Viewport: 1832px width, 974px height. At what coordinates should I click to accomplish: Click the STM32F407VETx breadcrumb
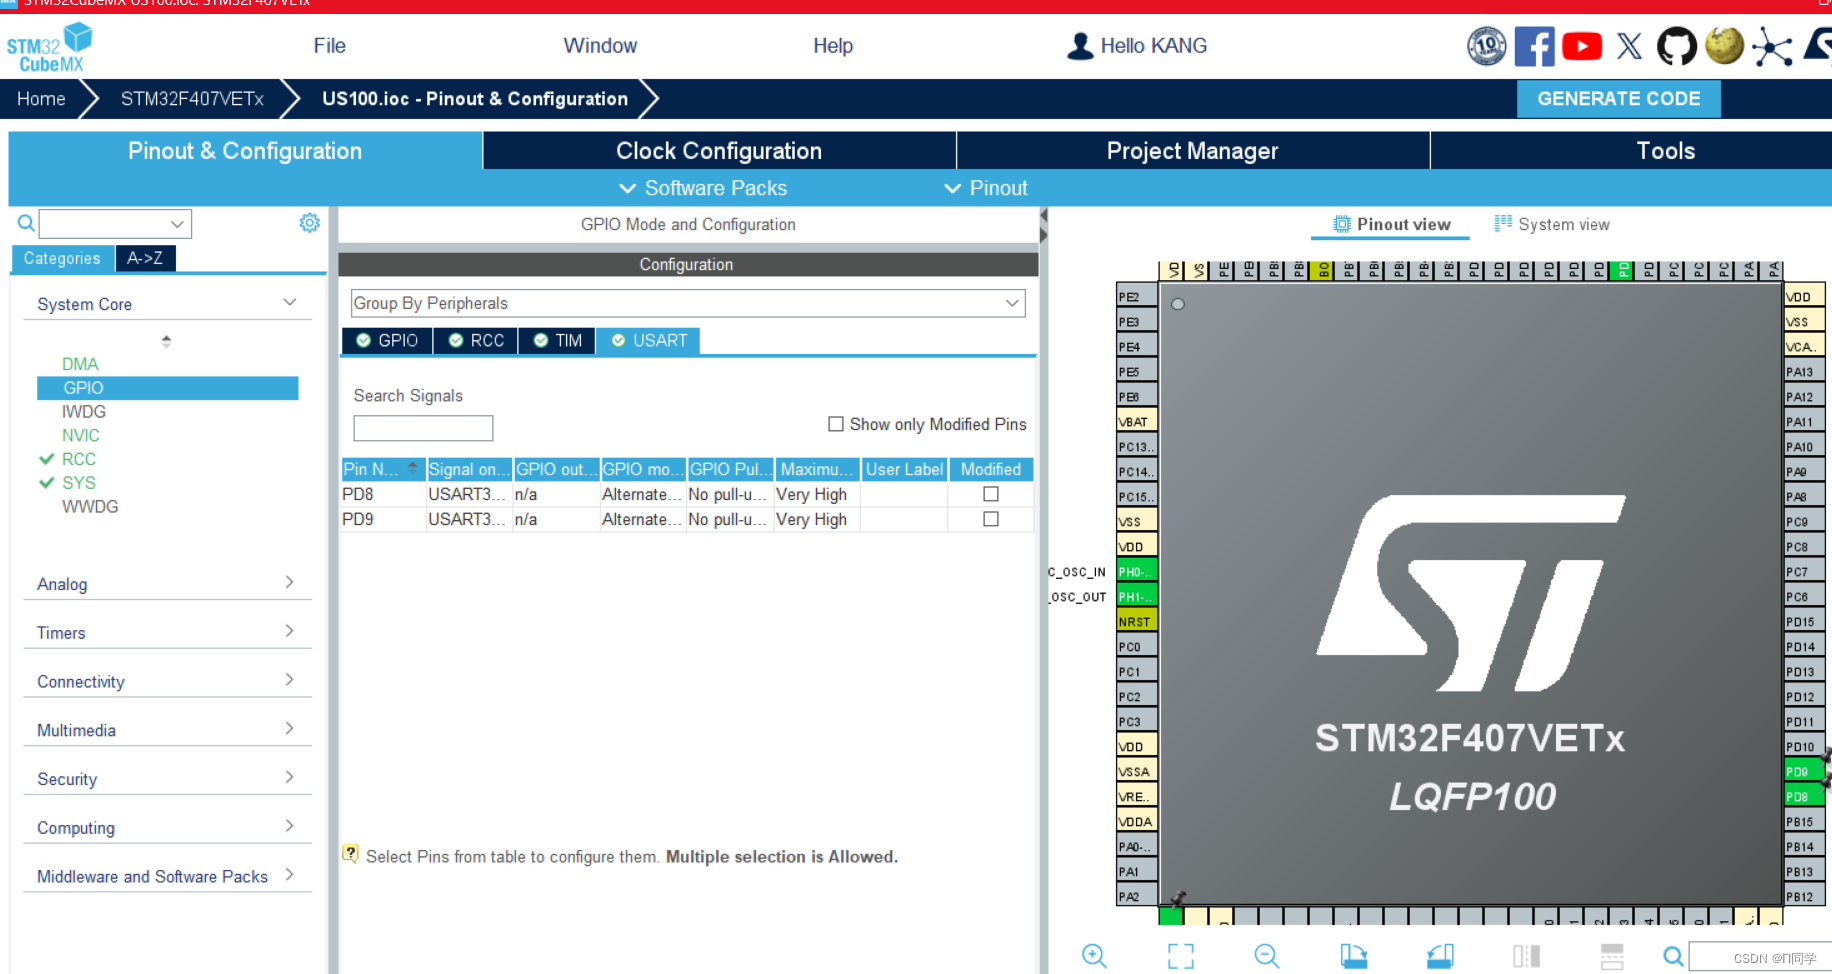(192, 99)
